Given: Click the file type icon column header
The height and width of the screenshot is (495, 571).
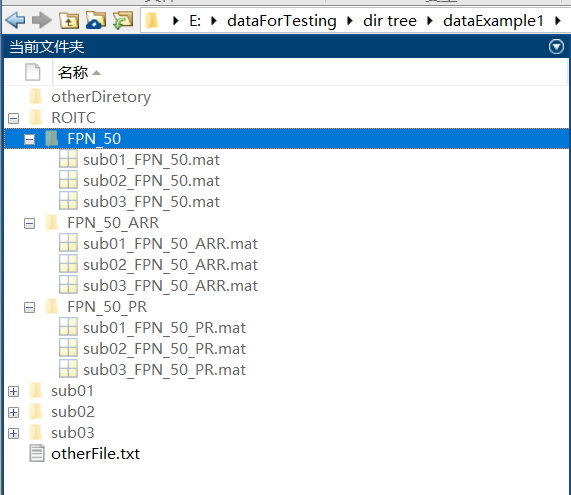Looking at the screenshot, I should [33, 72].
